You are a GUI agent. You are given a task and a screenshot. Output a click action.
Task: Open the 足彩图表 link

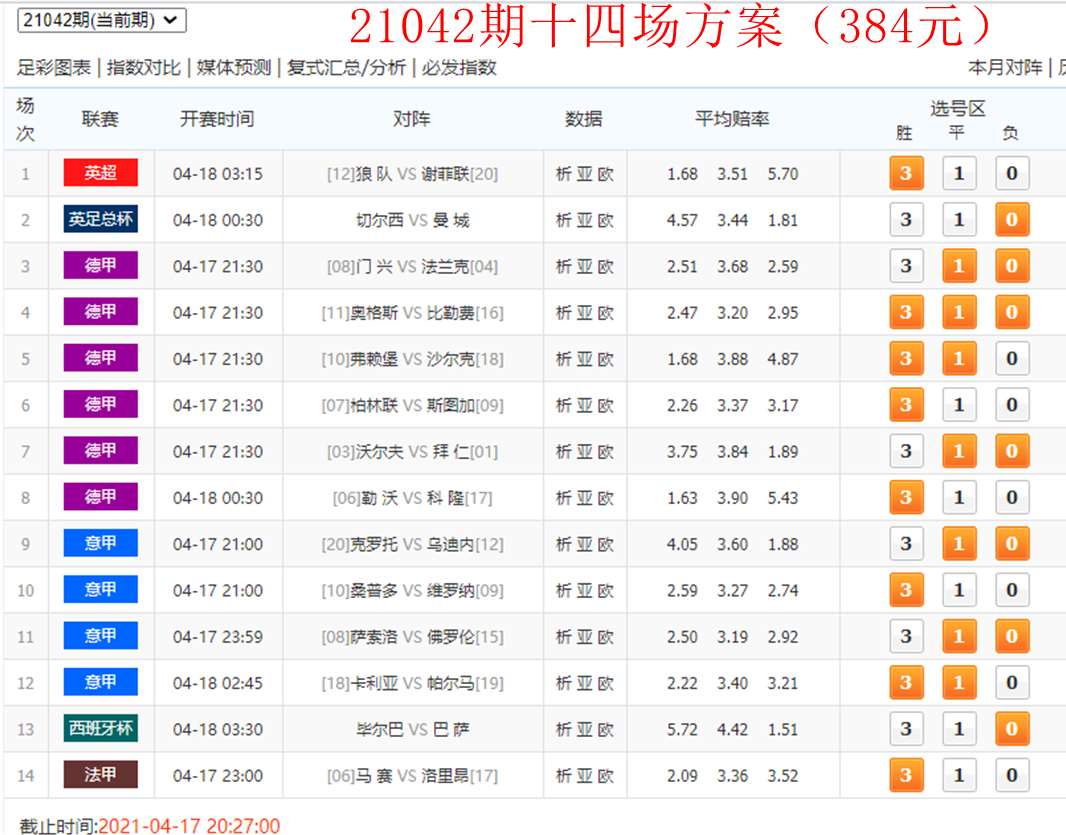click(x=54, y=67)
